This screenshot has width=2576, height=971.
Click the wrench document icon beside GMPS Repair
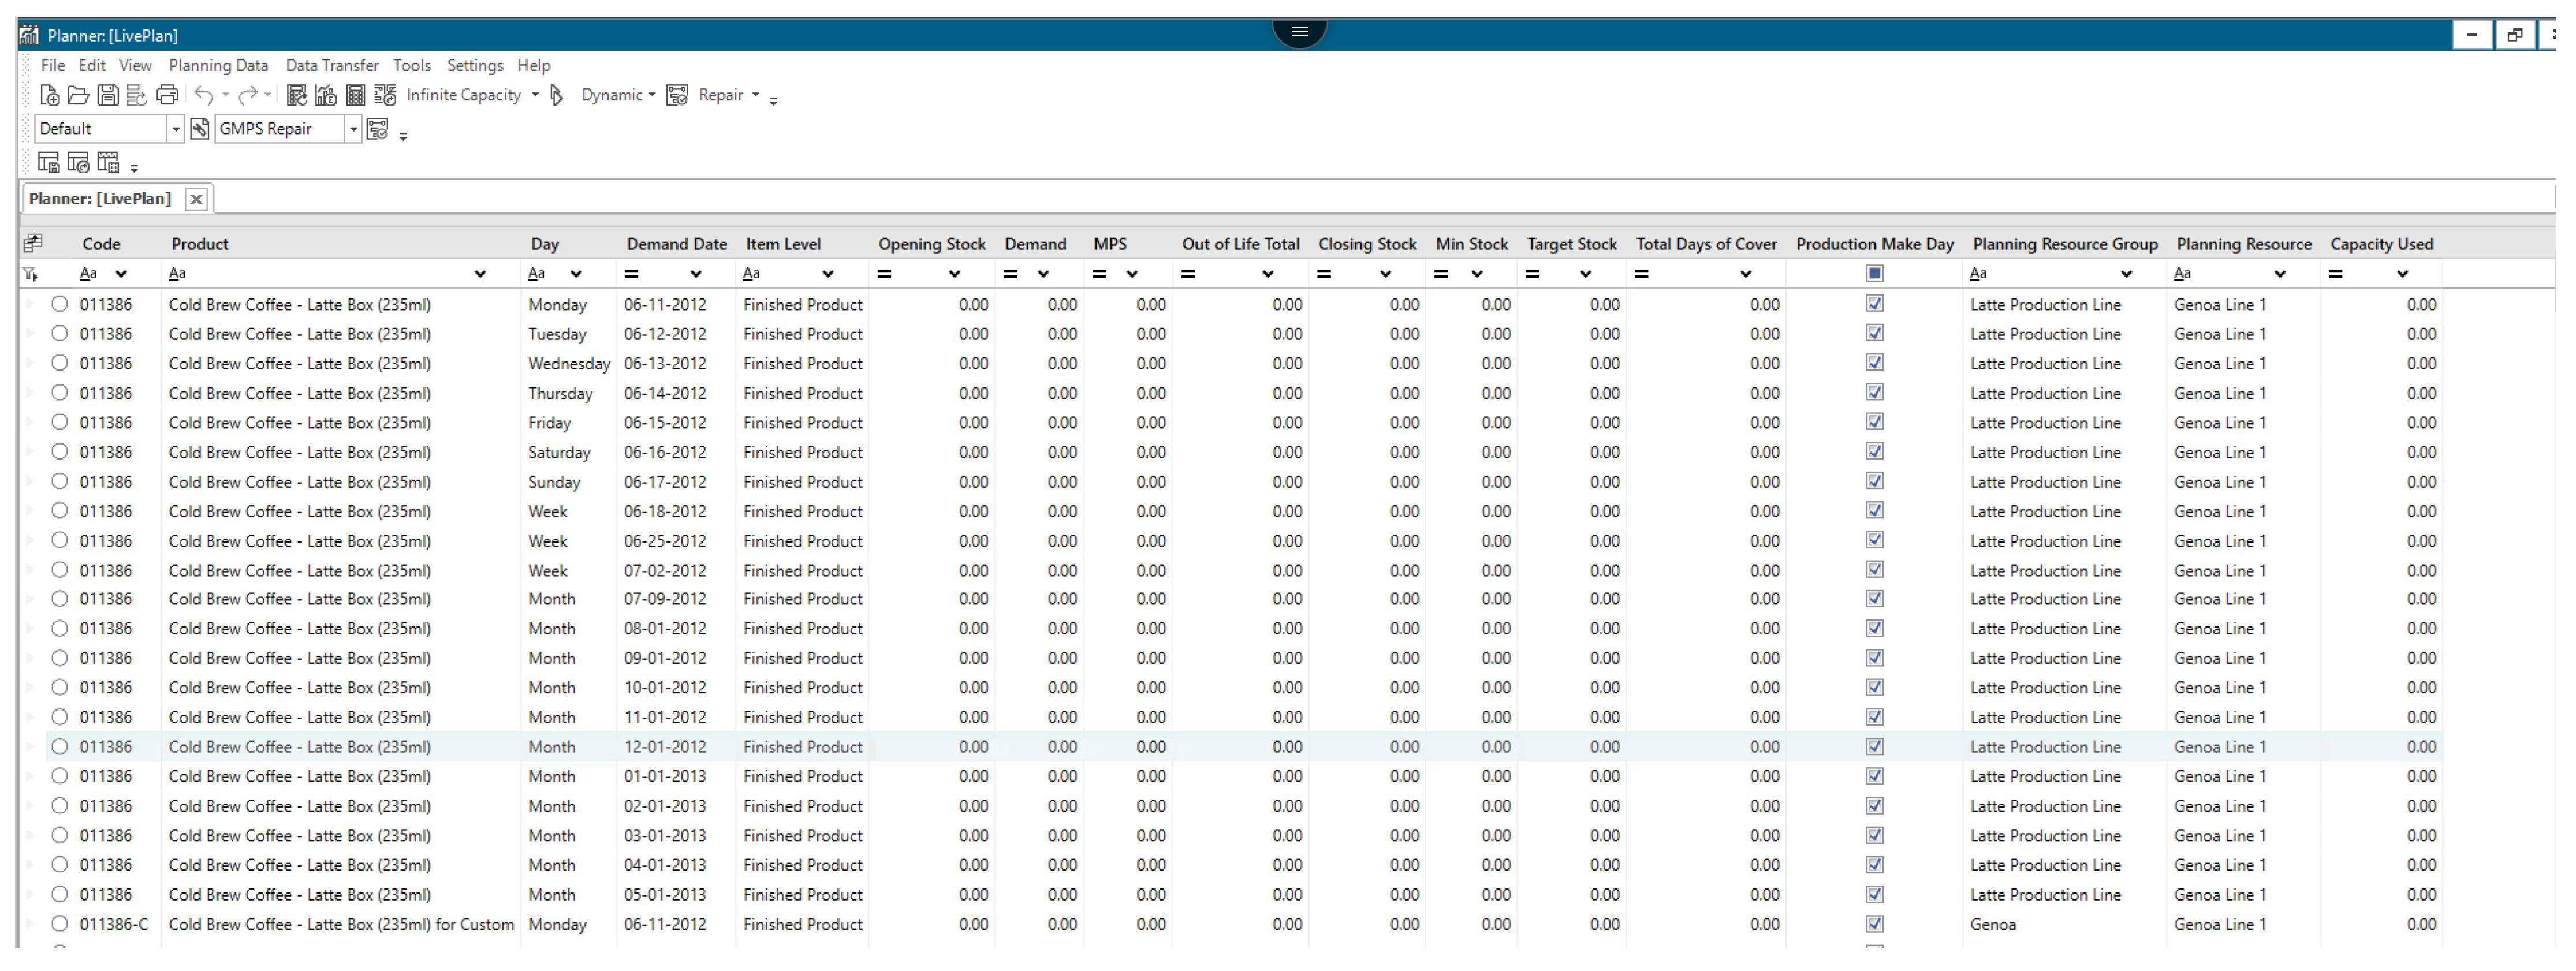(200, 129)
